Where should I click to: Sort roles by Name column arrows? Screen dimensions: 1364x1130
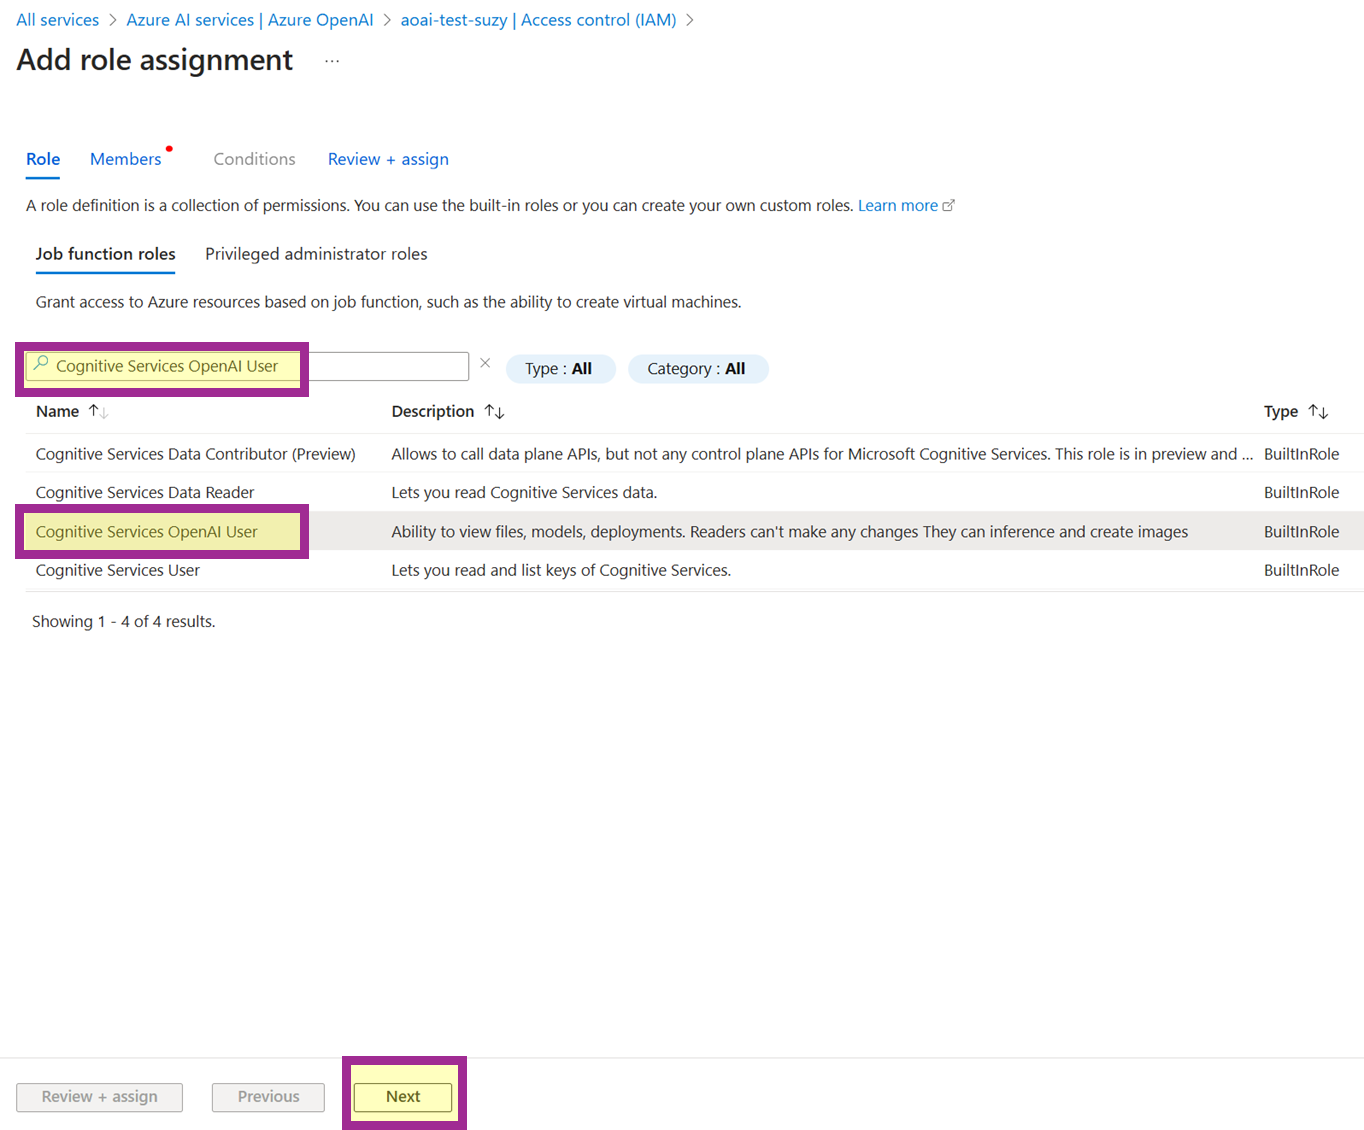pyautogui.click(x=98, y=411)
